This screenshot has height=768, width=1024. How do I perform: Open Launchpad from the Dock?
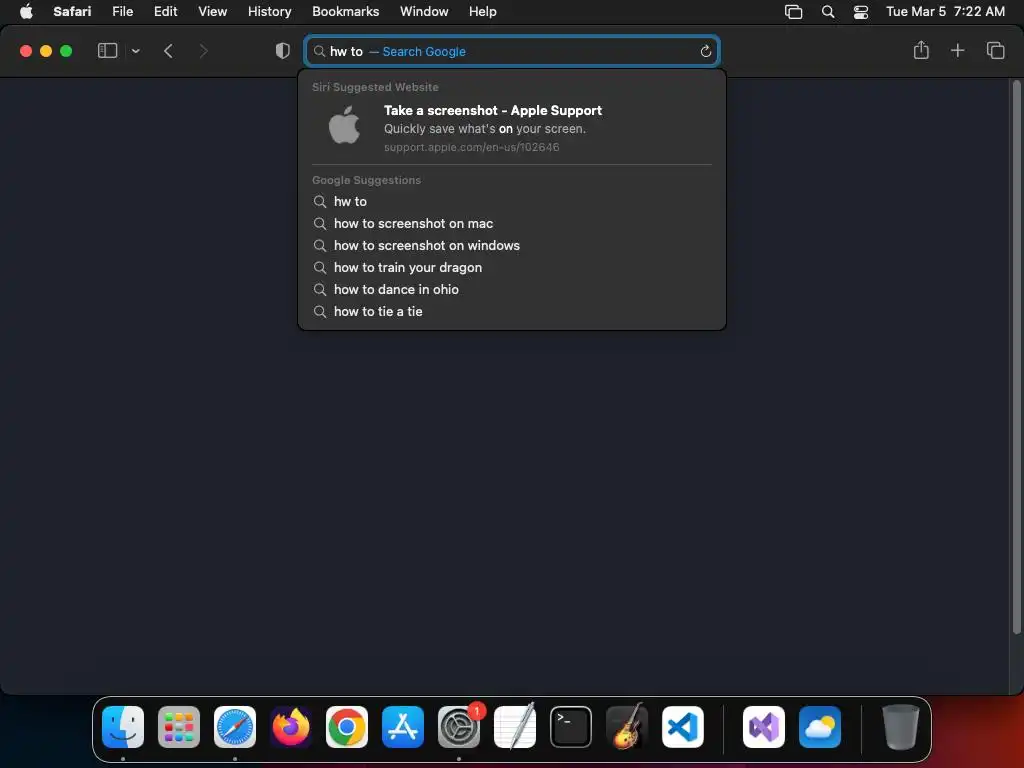[x=179, y=727]
